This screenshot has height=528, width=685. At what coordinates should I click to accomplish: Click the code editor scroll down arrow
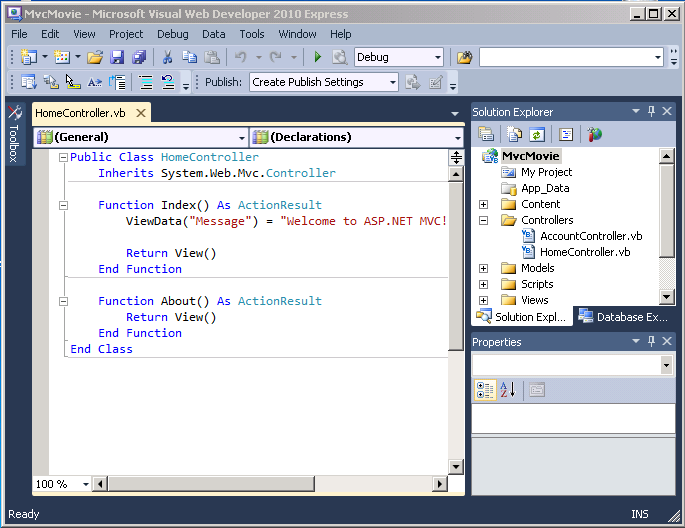457,466
